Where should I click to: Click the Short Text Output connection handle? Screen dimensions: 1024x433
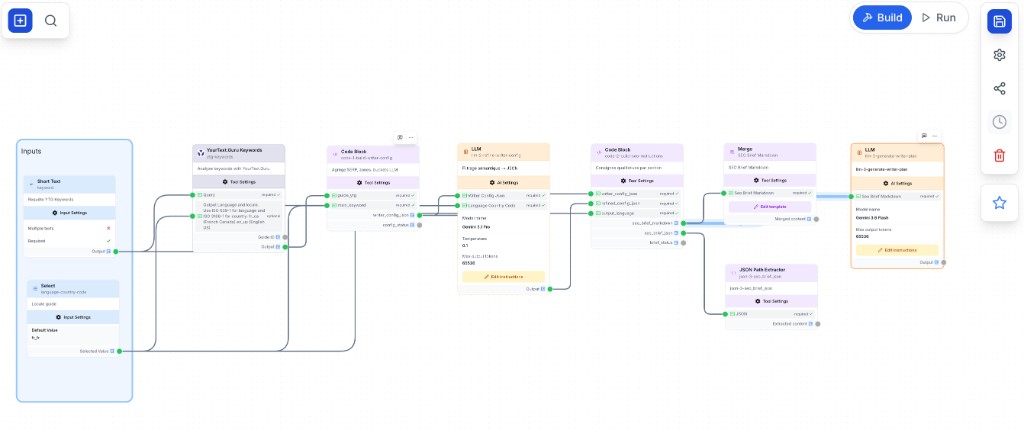click(116, 251)
